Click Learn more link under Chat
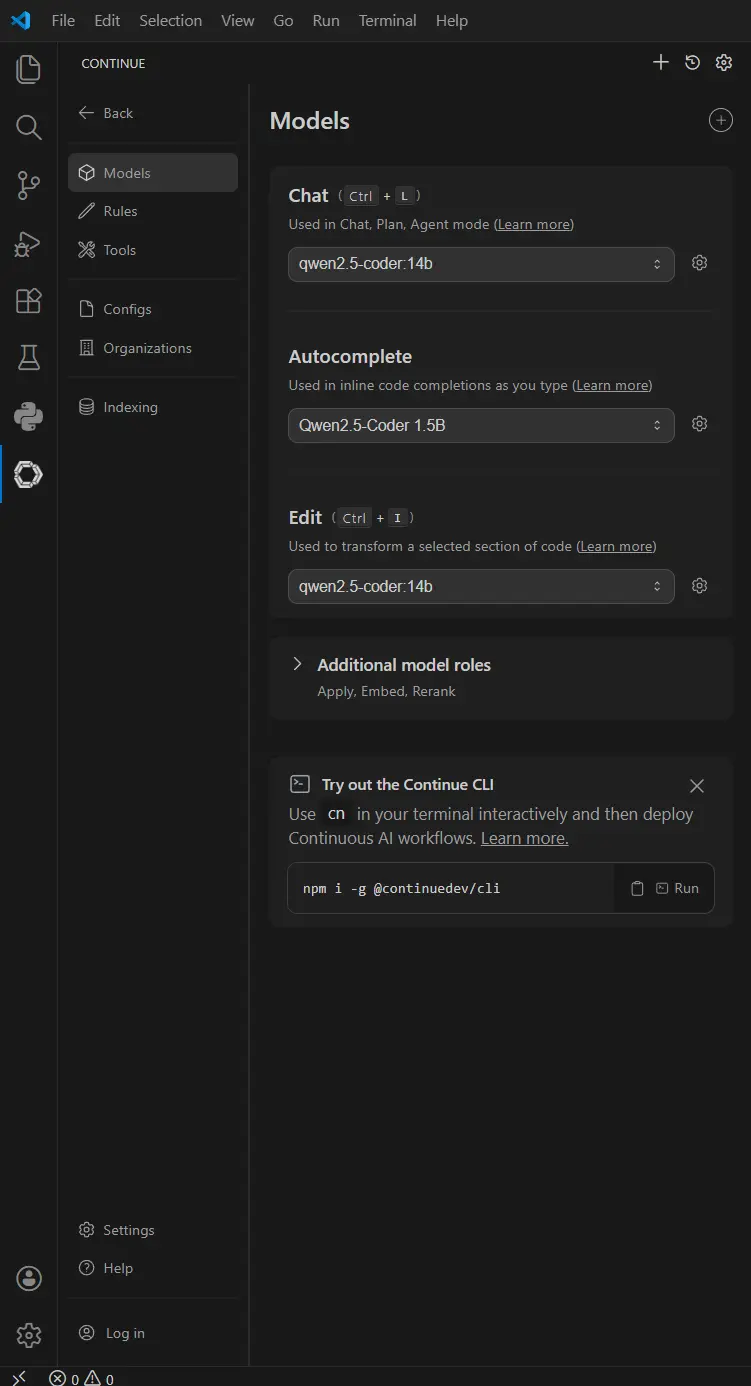 534,224
